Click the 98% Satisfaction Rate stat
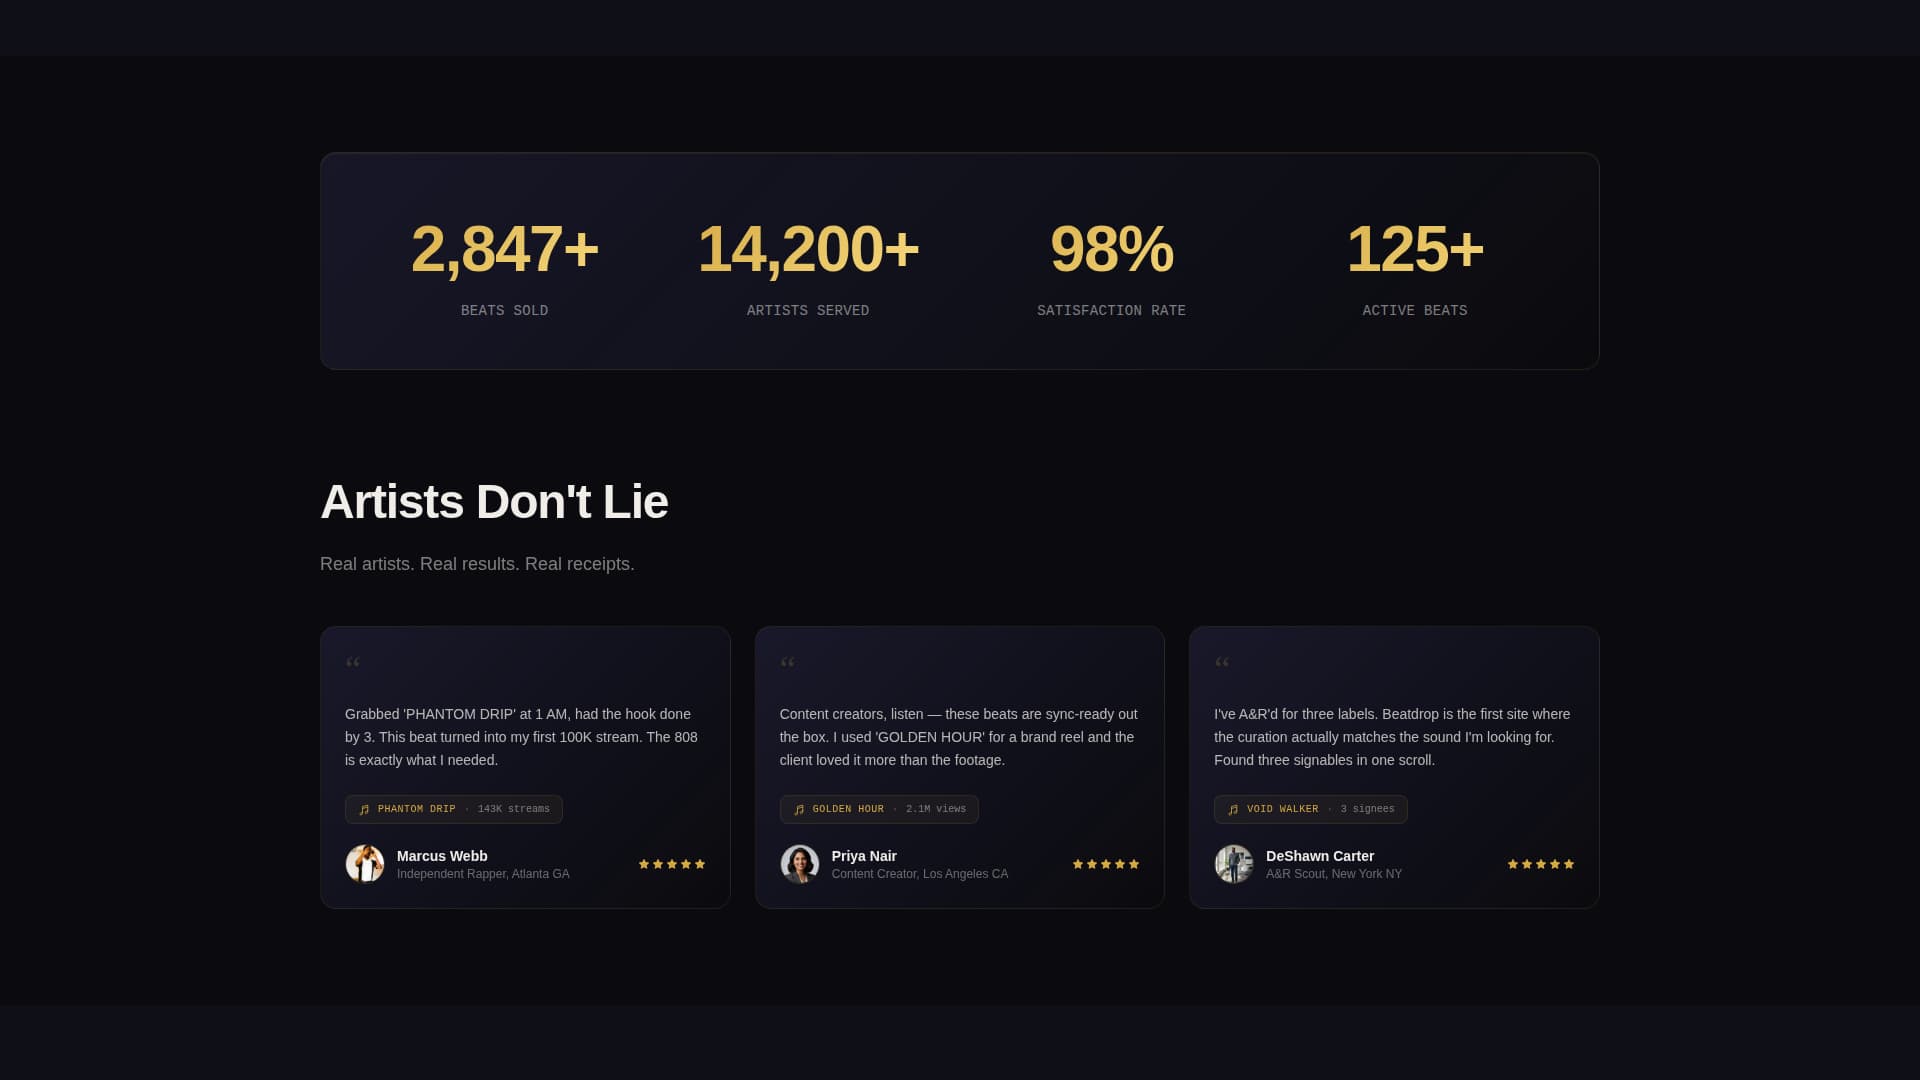The height and width of the screenshot is (1080, 1920). pos(1111,249)
